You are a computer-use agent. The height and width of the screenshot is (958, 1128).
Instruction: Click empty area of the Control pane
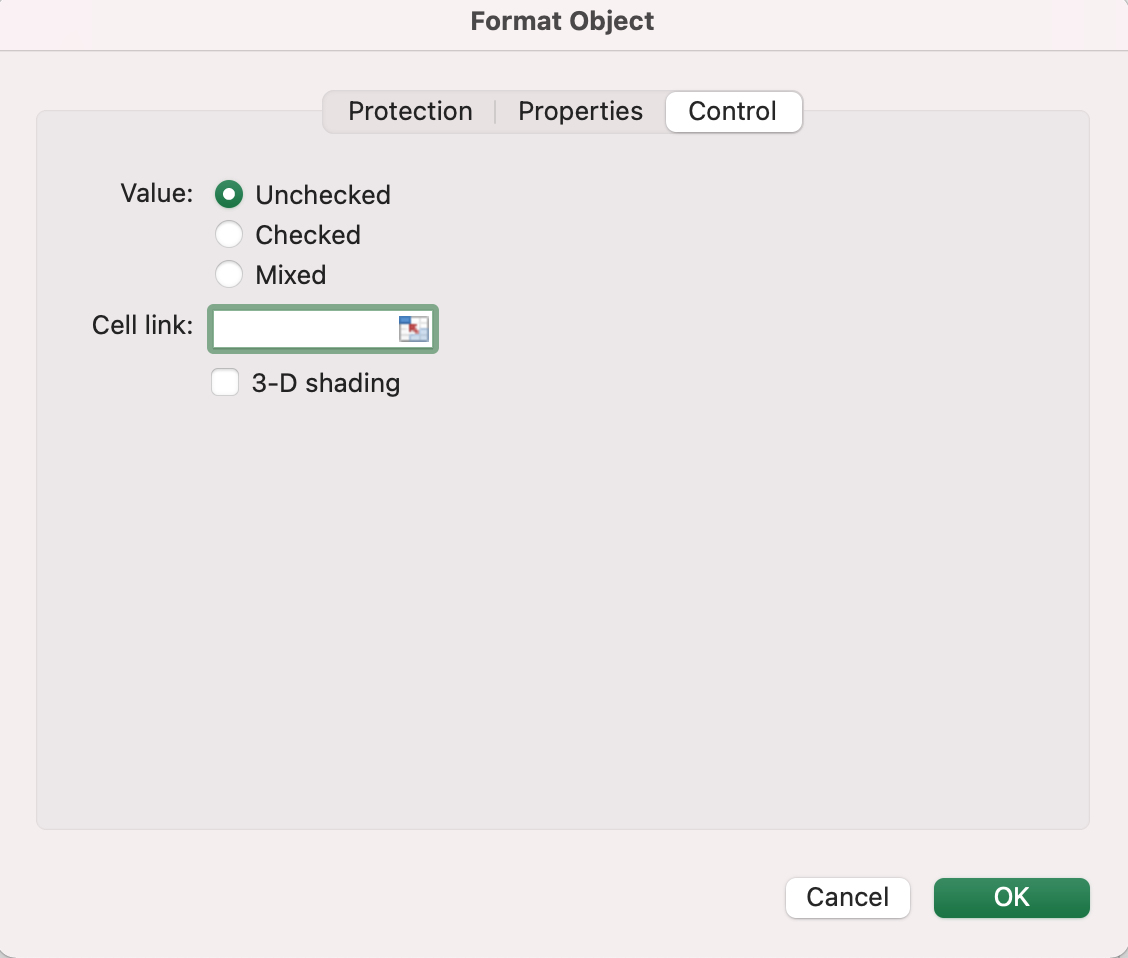pyautogui.click(x=660, y=600)
